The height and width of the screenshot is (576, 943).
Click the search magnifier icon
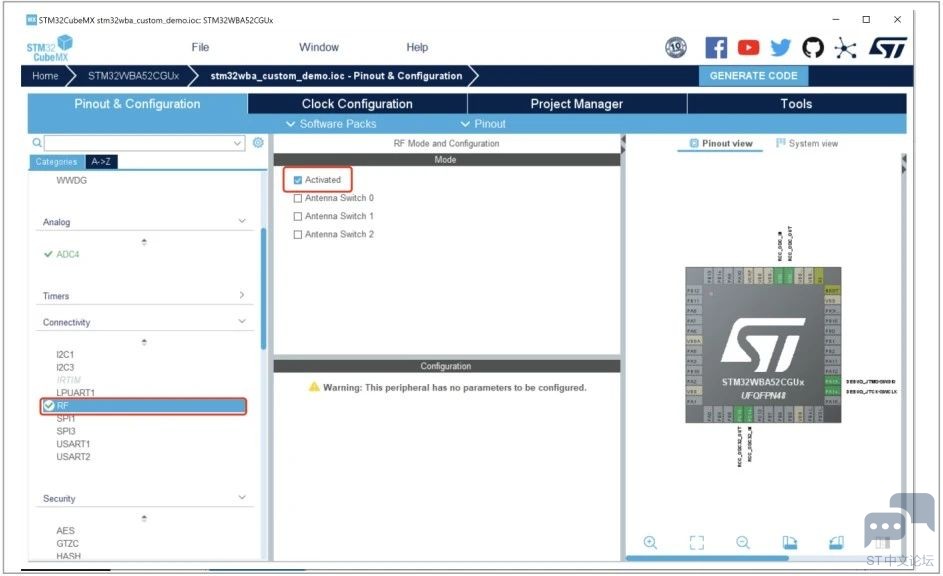coord(37,142)
